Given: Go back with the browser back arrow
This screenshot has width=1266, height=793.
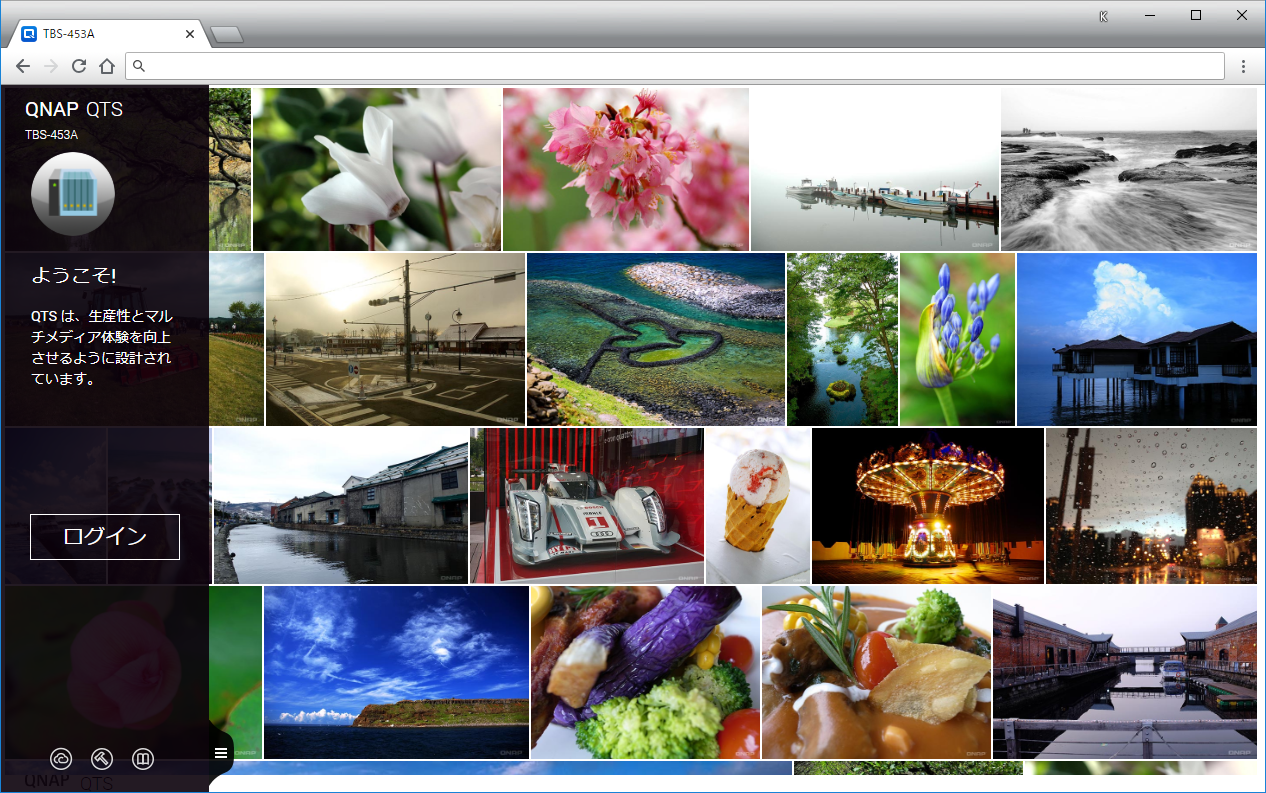Looking at the screenshot, I should click(23, 66).
